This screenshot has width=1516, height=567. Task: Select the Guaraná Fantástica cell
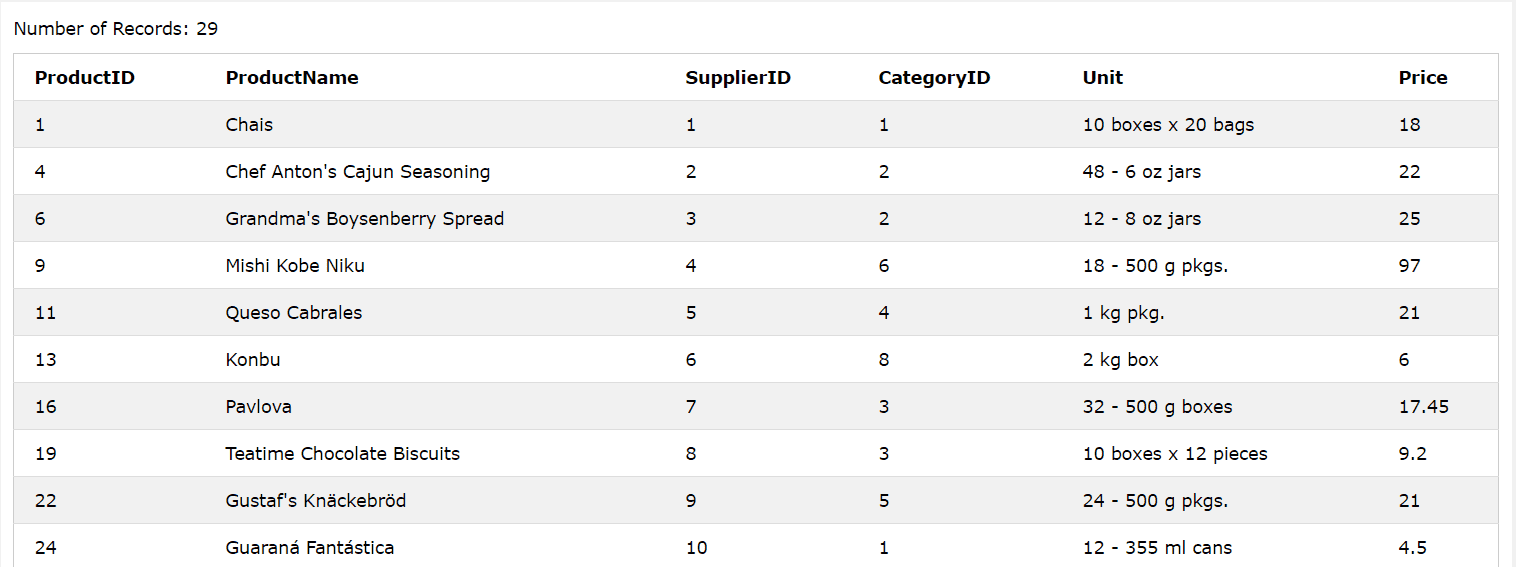pos(310,548)
